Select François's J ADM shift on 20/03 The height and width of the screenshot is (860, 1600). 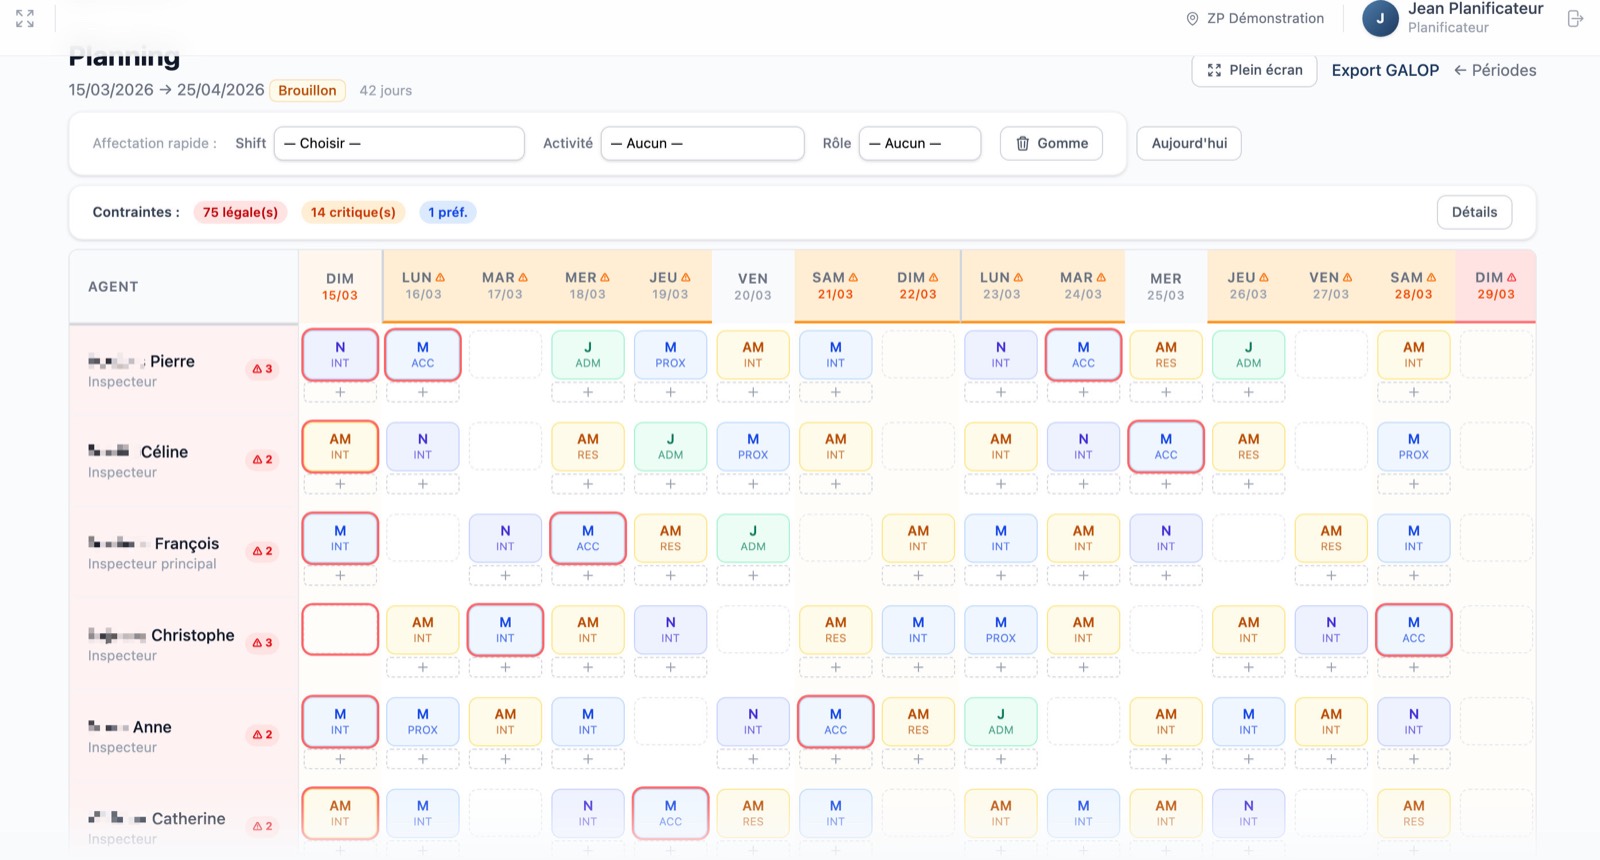tap(753, 538)
